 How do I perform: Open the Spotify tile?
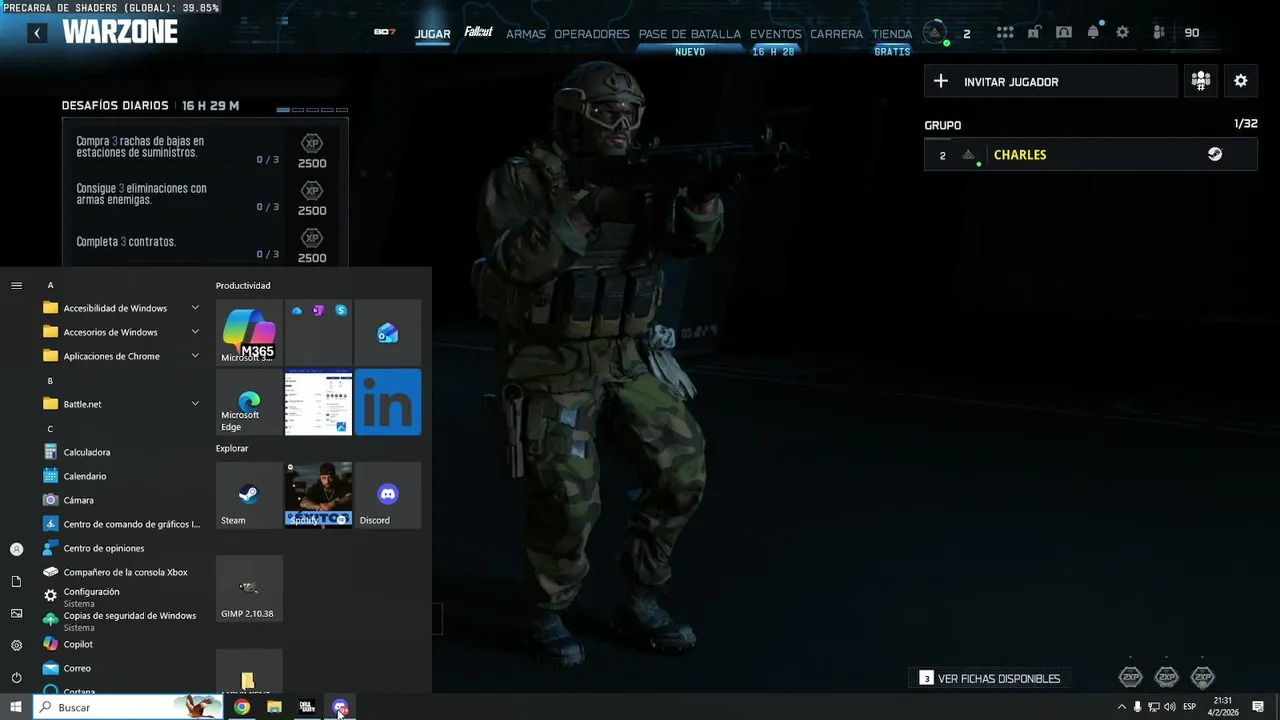coord(318,495)
